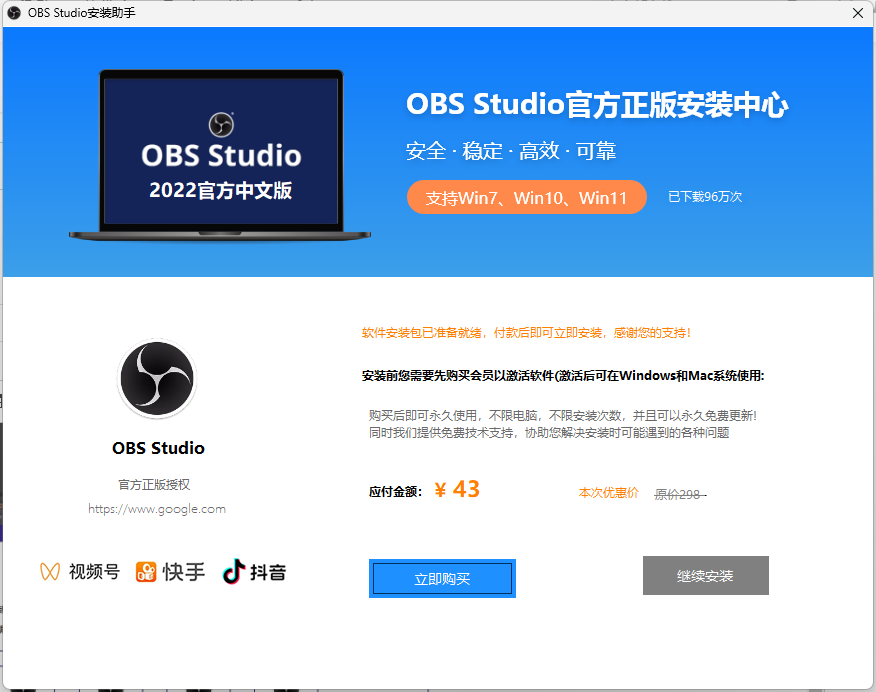Click the bold 安装前您需要先购买会员 line
The image size is (876, 692).
563,376
